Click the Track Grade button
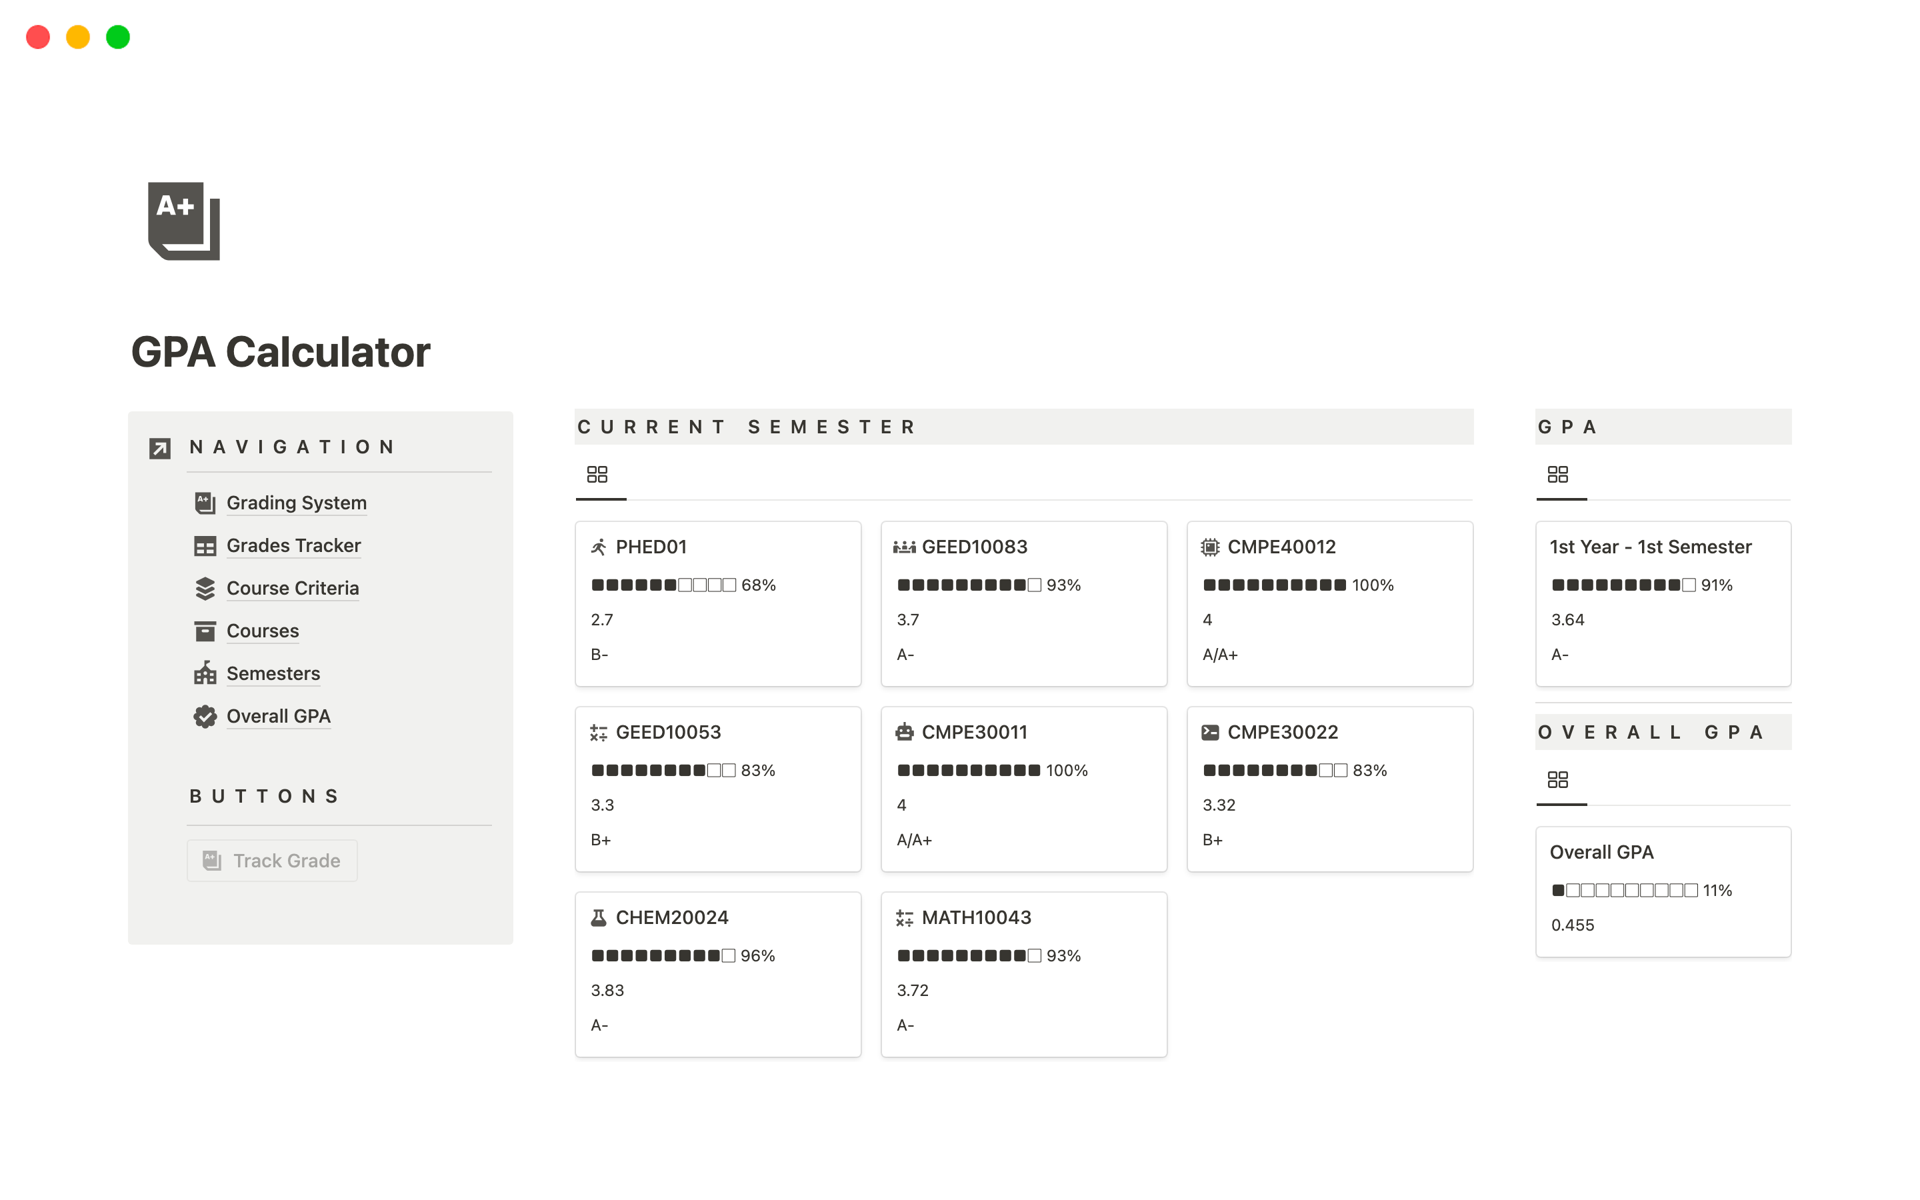Screen dimensions: 1920x1200 coord(272,859)
